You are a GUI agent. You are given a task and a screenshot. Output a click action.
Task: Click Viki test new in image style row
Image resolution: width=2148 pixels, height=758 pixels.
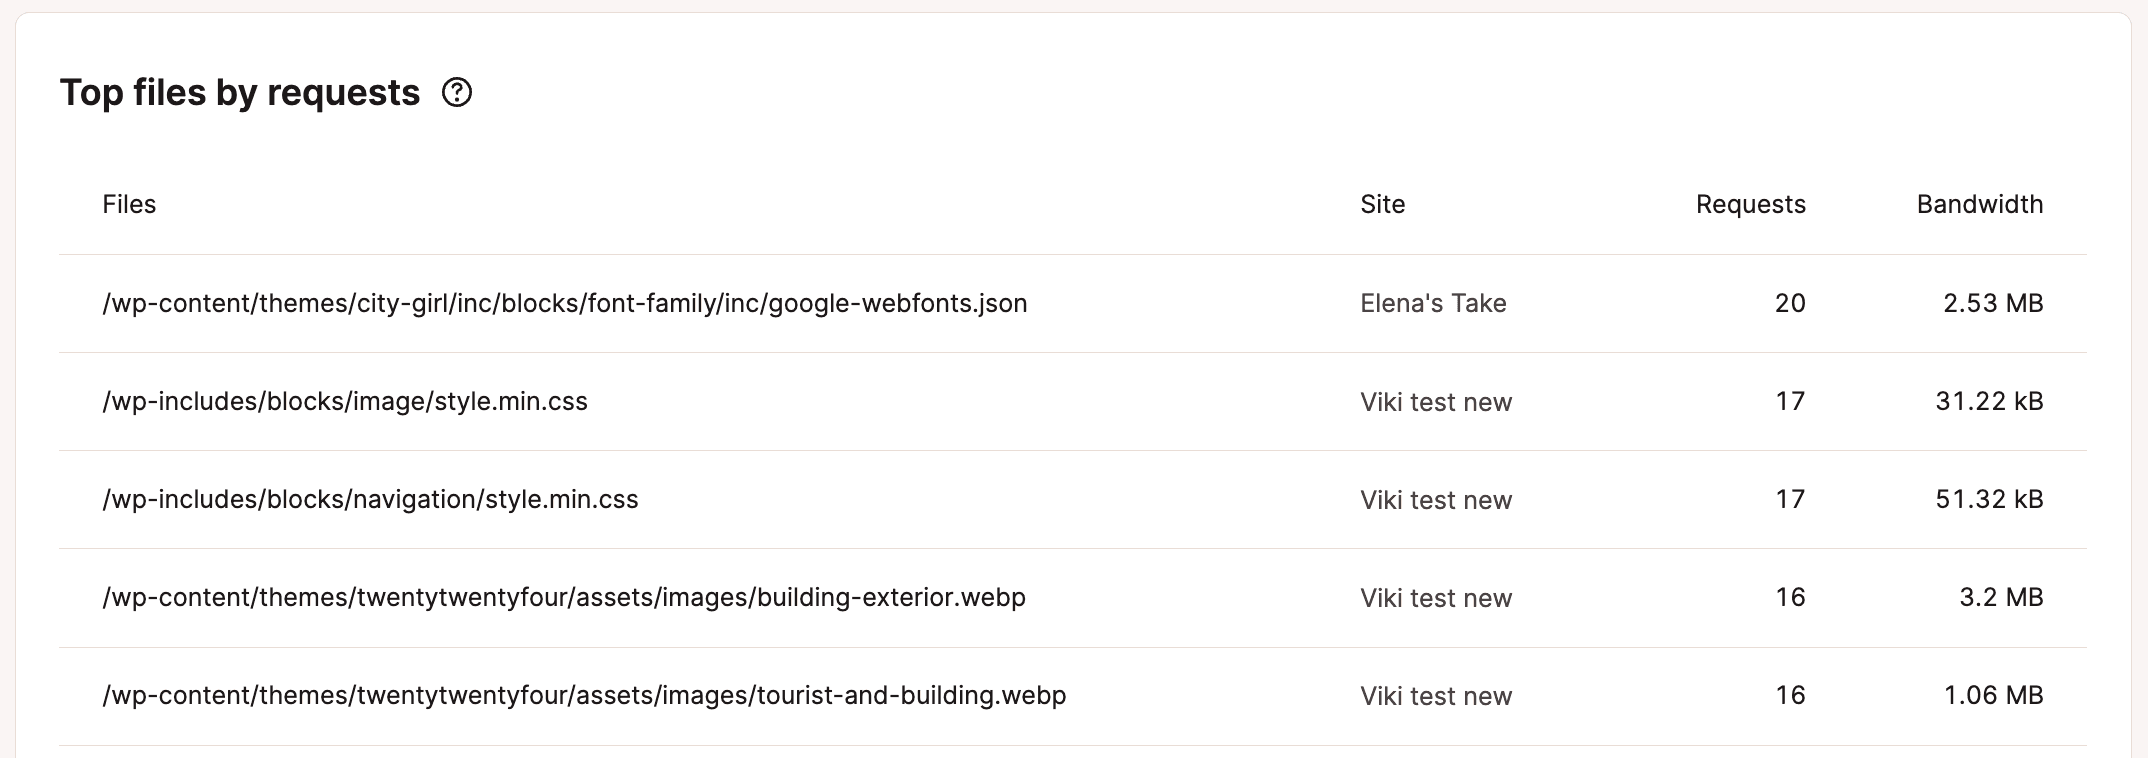pyautogui.click(x=1436, y=402)
